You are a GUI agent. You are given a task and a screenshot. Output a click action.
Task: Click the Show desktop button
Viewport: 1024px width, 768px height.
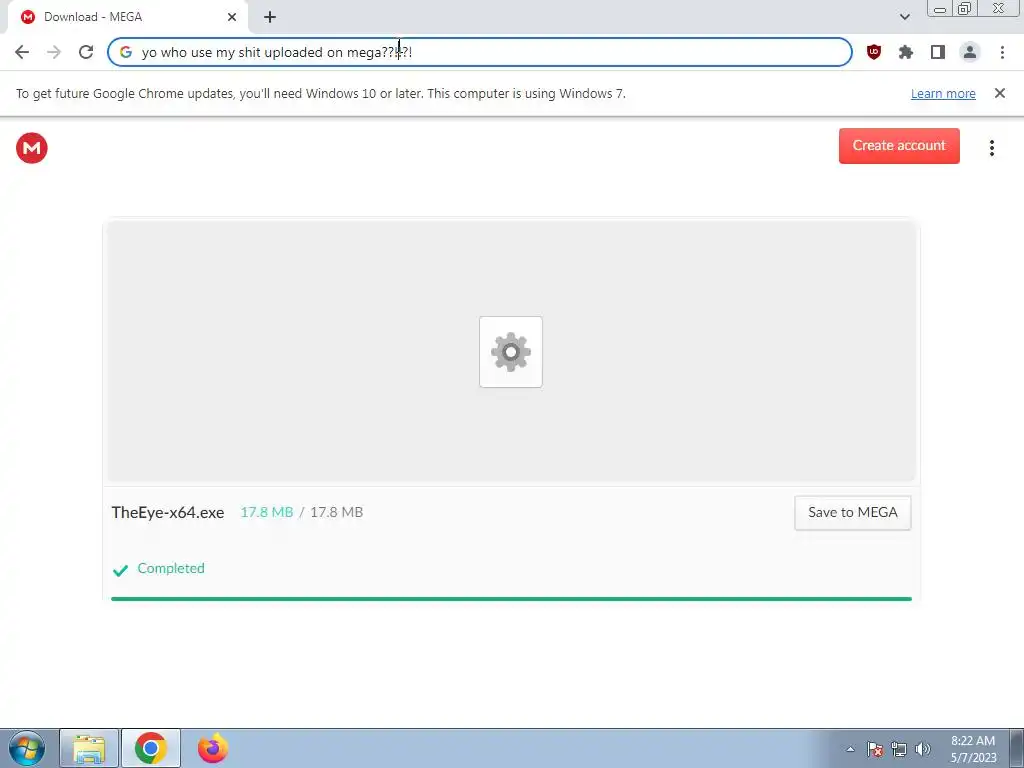point(1016,748)
